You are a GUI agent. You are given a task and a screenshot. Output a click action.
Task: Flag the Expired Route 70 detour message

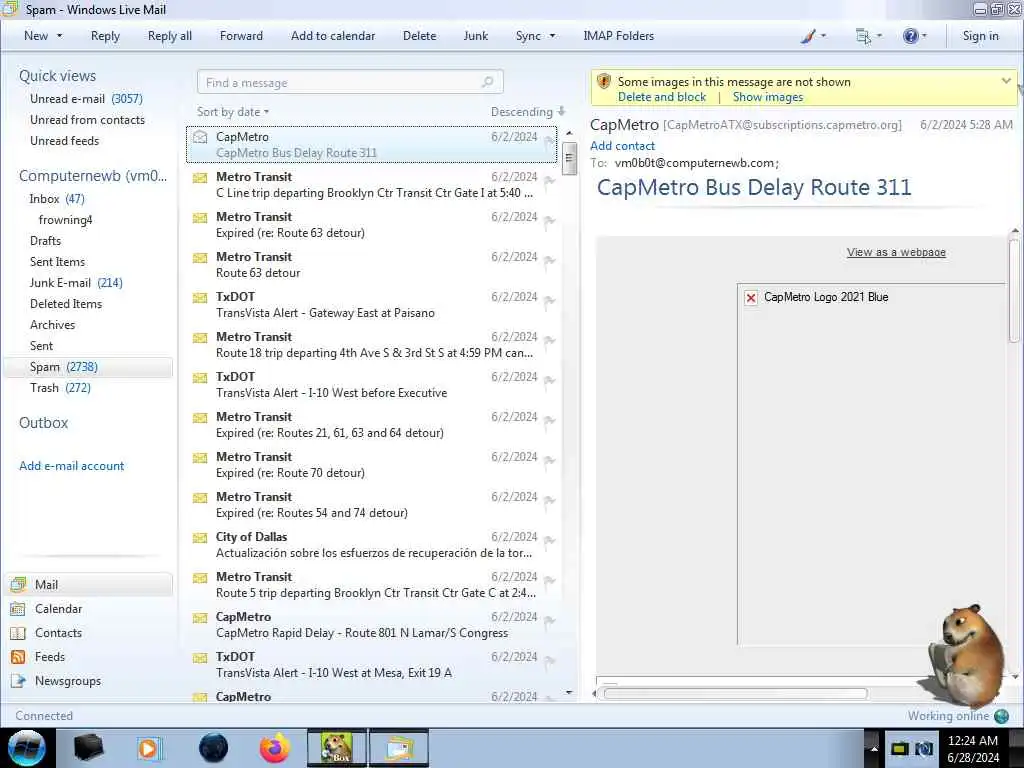tap(550, 462)
